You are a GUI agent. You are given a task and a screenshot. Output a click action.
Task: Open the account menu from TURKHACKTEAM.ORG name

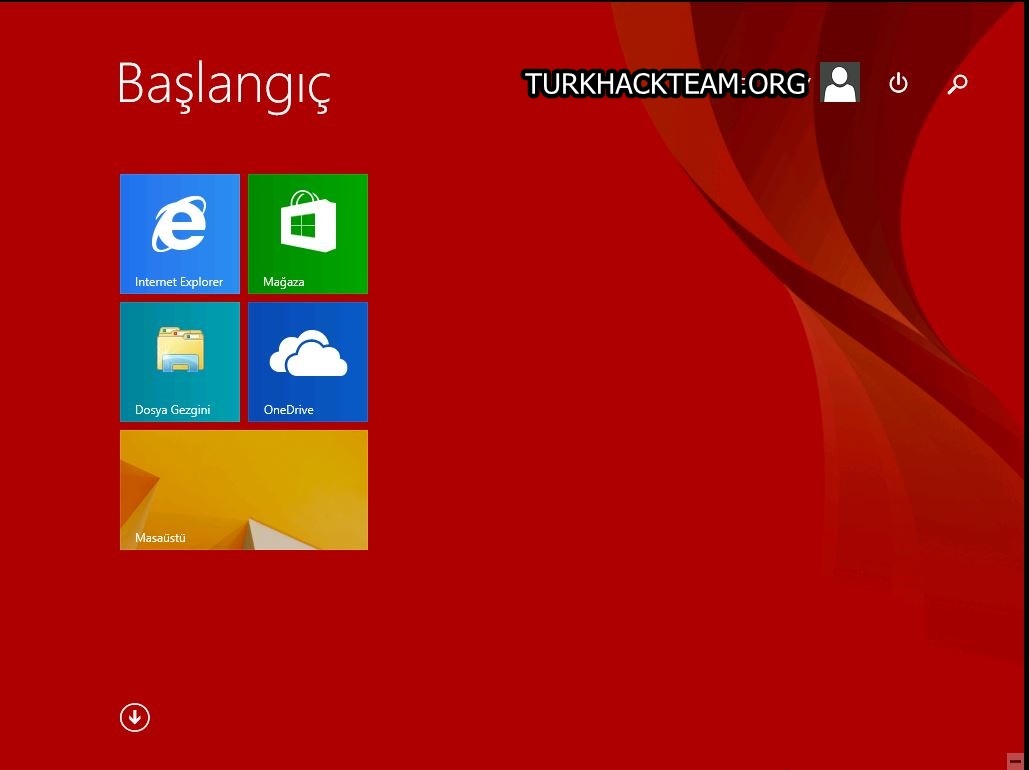(666, 83)
